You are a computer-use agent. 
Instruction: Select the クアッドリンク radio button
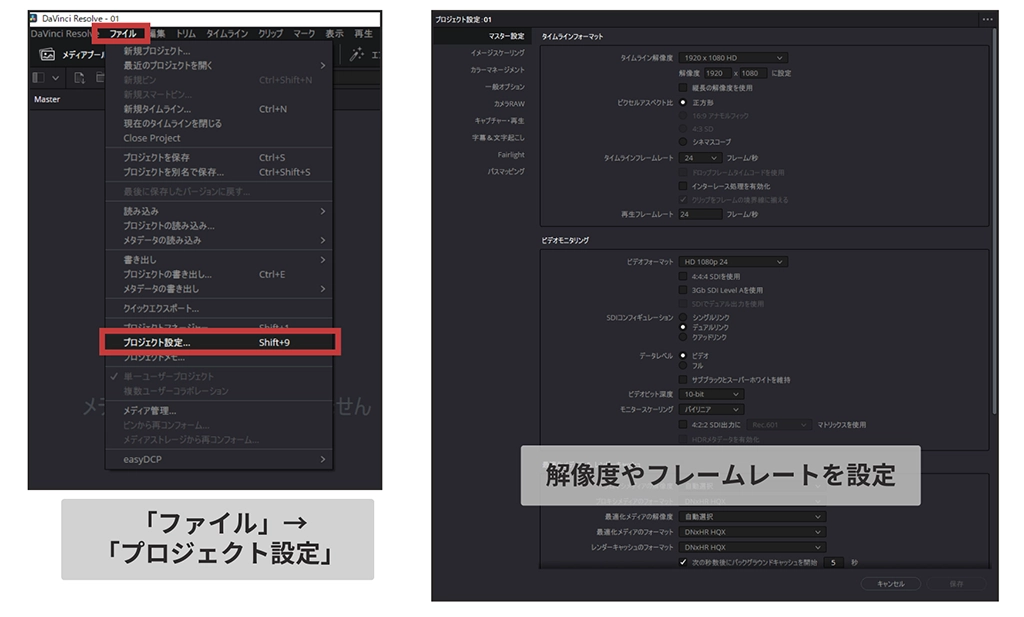683,337
